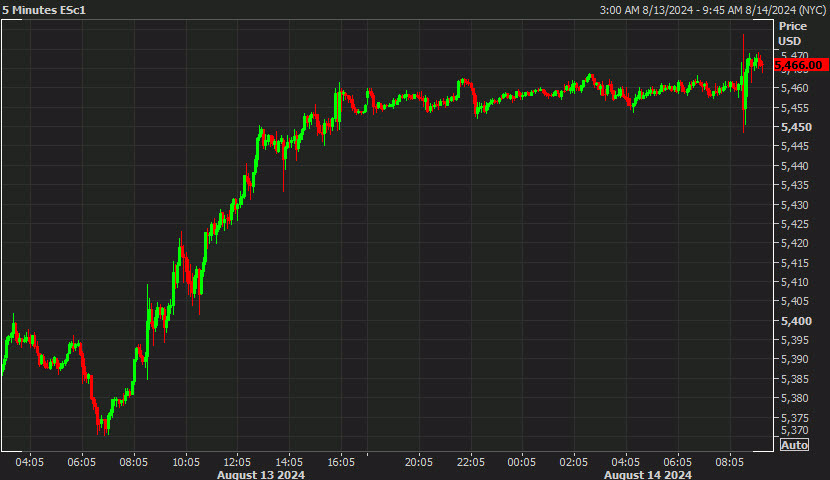Click the 14:05 time axis label
The width and height of the screenshot is (830, 480).
(289, 463)
